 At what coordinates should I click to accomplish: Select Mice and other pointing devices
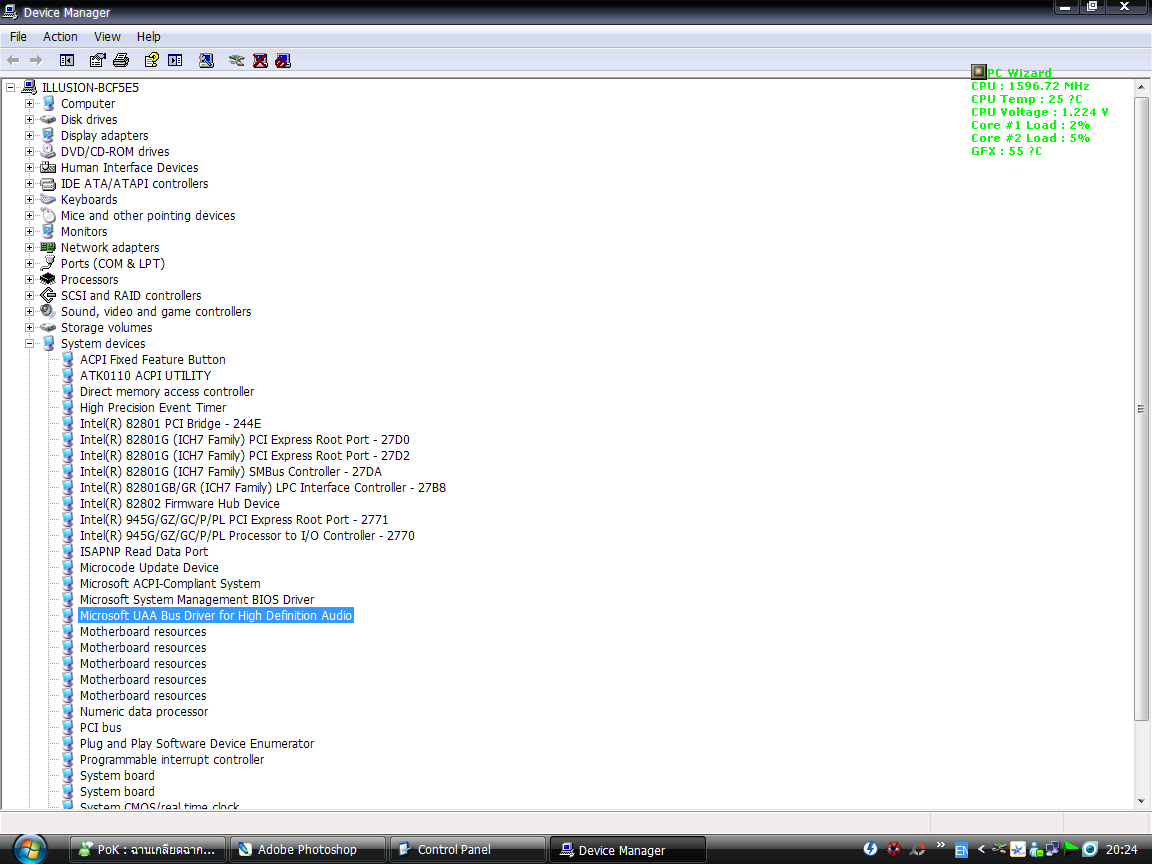click(148, 216)
